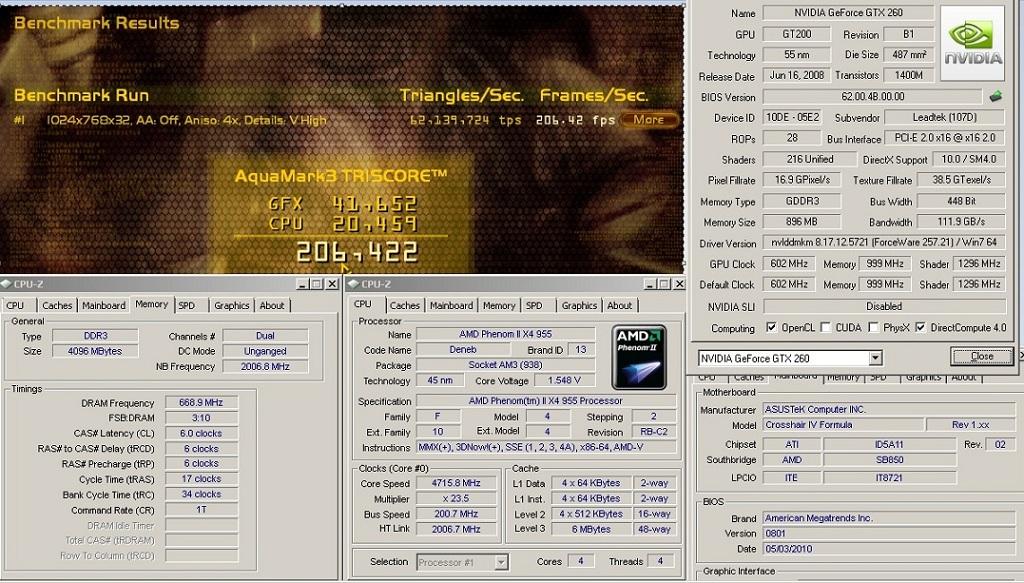Open the SPD tab in middle CPU-Z

pos(534,305)
